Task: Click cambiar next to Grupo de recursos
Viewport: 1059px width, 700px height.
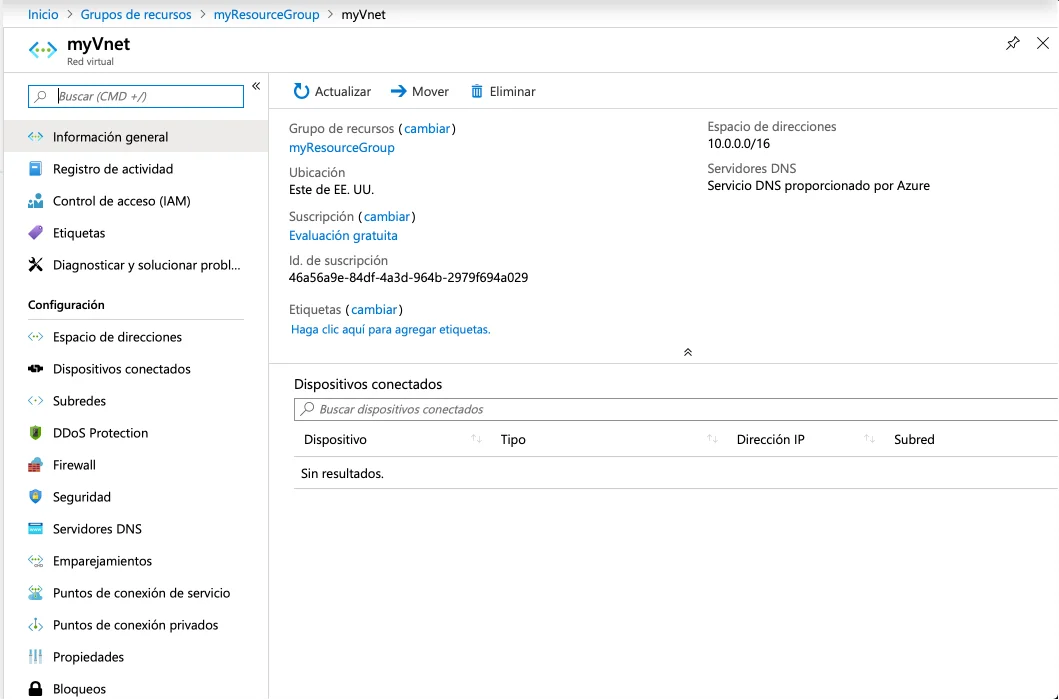Action: (427, 128)
